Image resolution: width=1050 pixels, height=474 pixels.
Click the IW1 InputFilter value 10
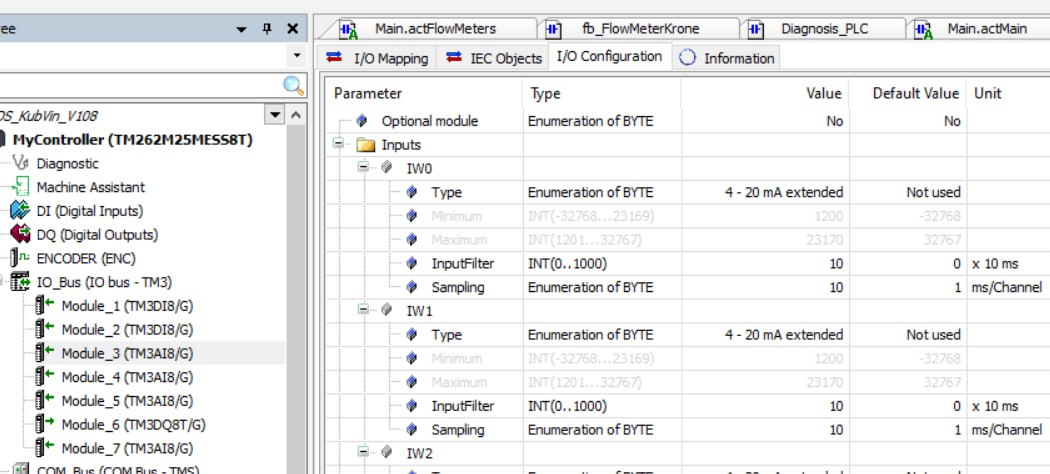(836, 406)
